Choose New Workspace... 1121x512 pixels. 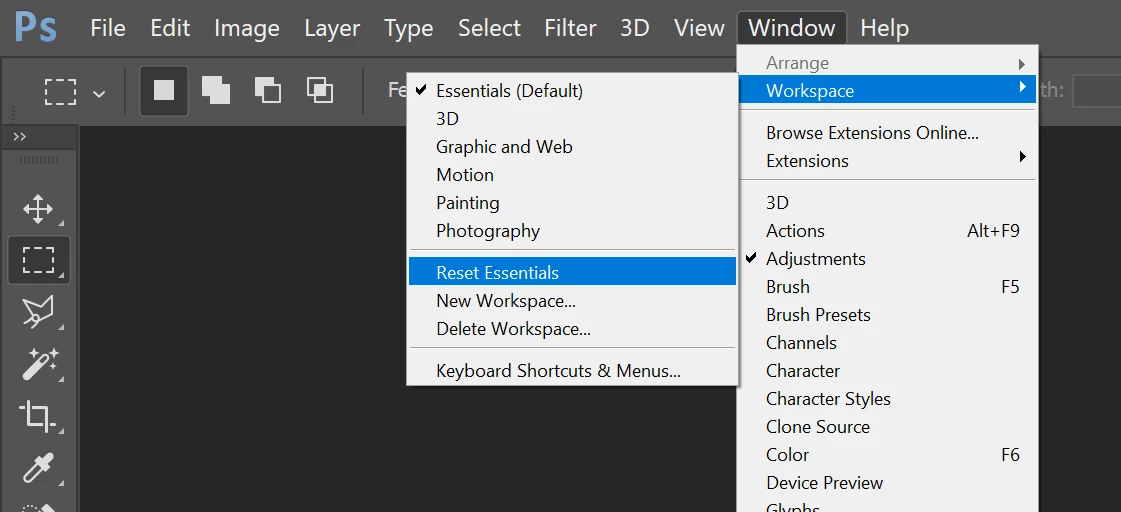click(x=572, y=300)
